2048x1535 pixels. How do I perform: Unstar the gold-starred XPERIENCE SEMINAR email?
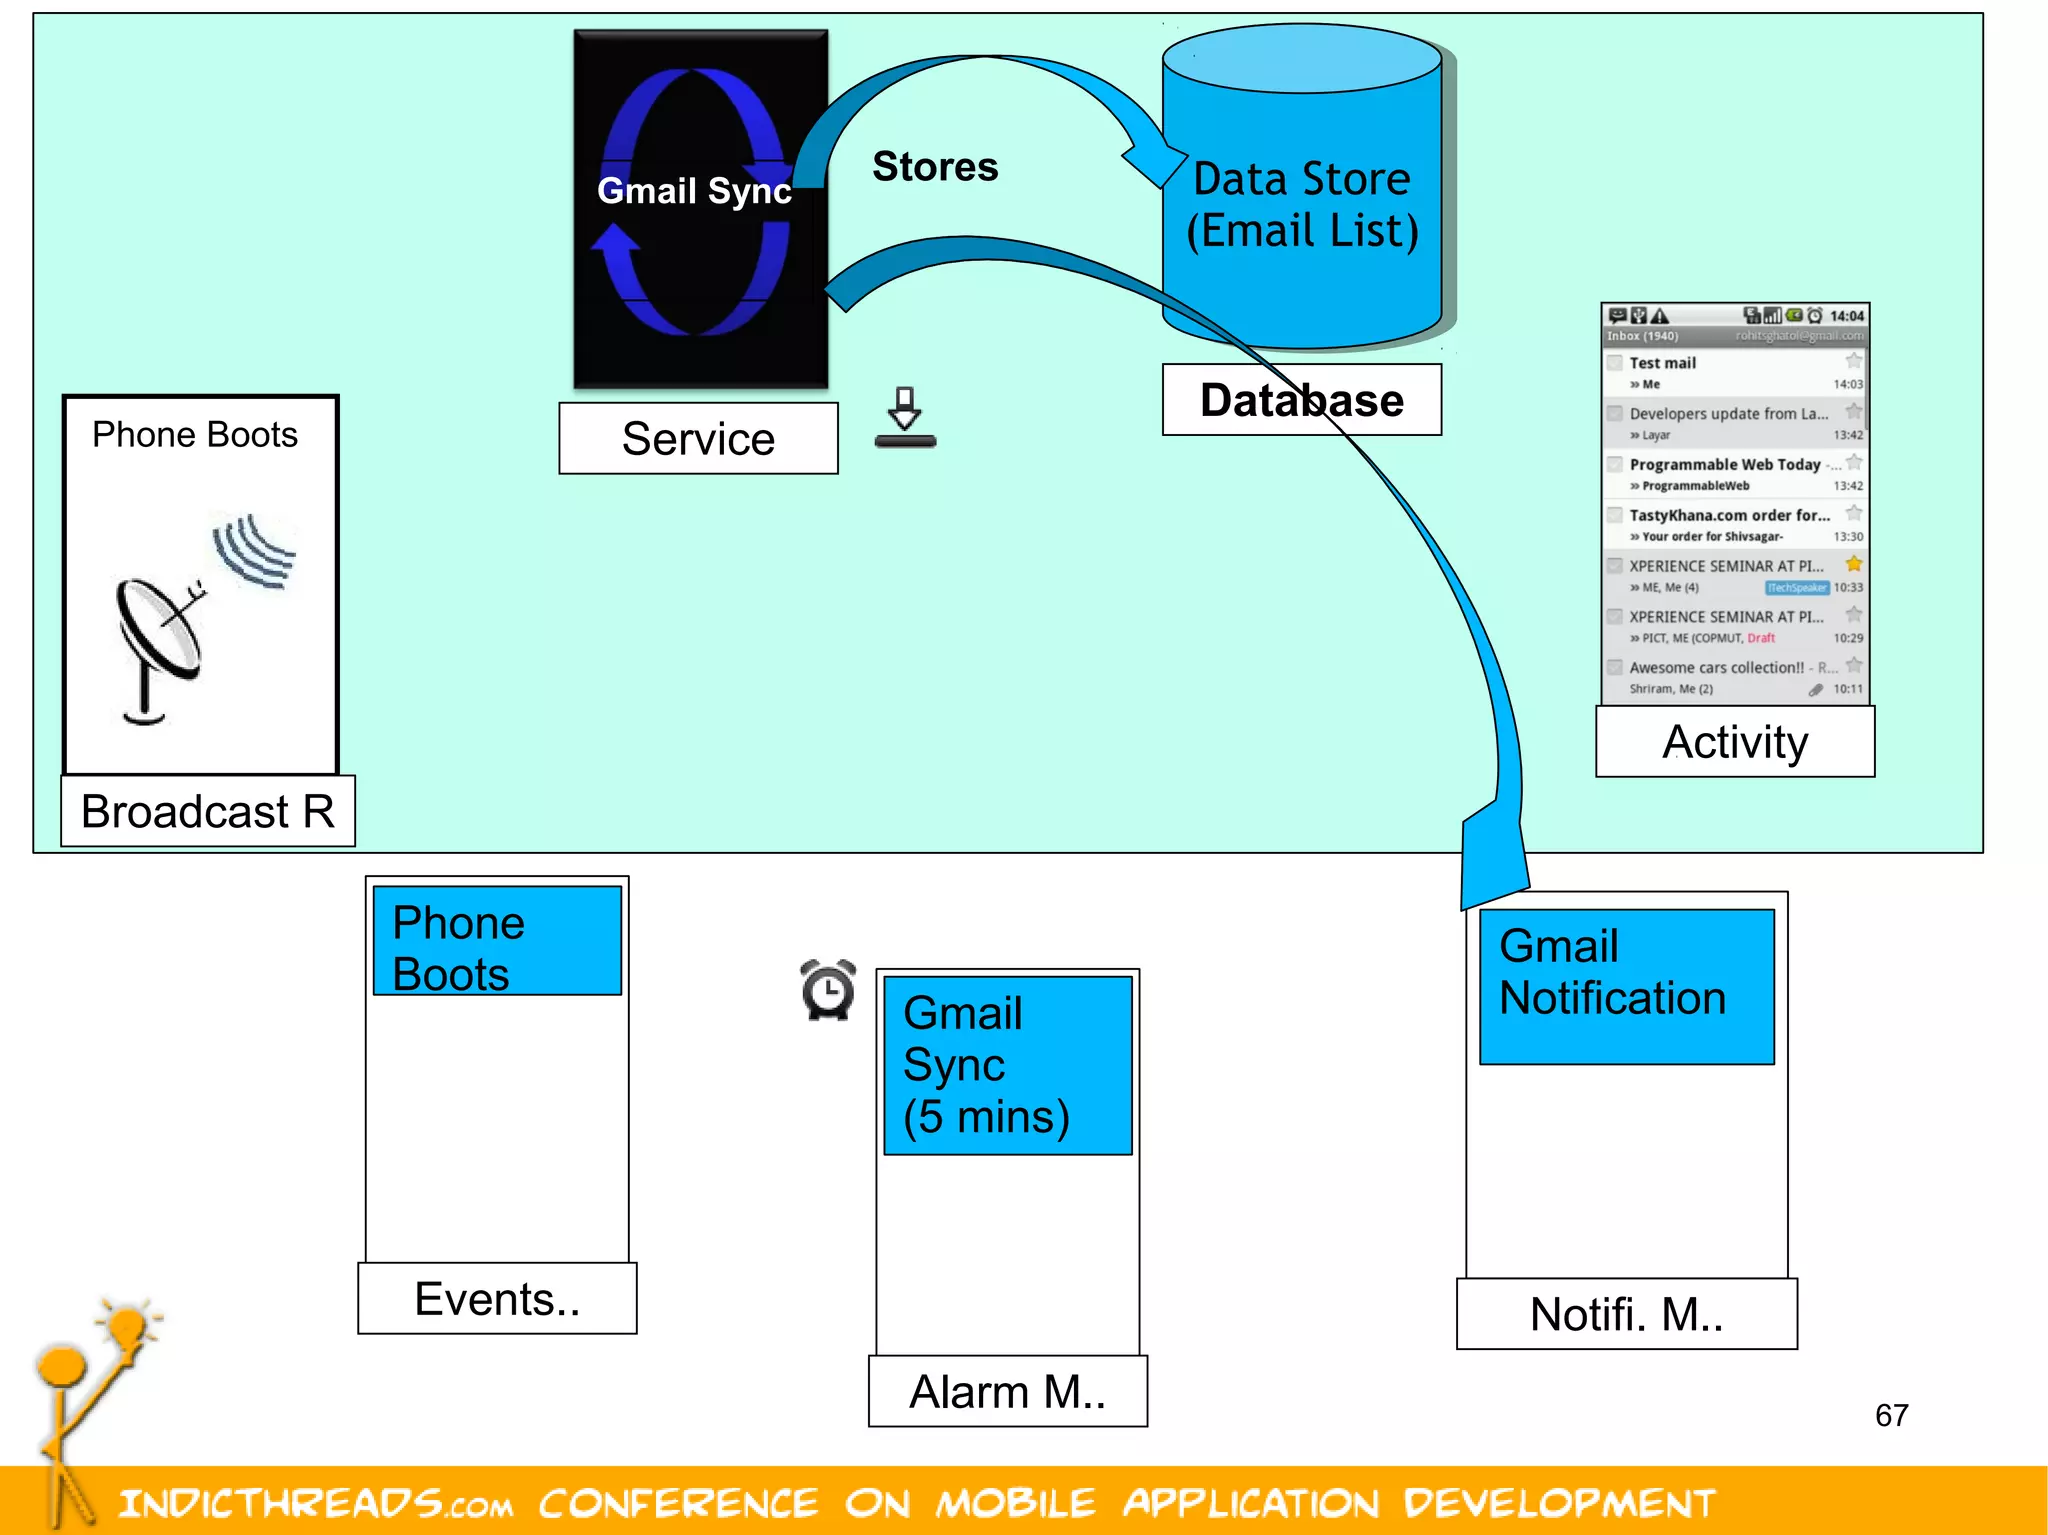pyautogui.click(x=1853, y=564)
